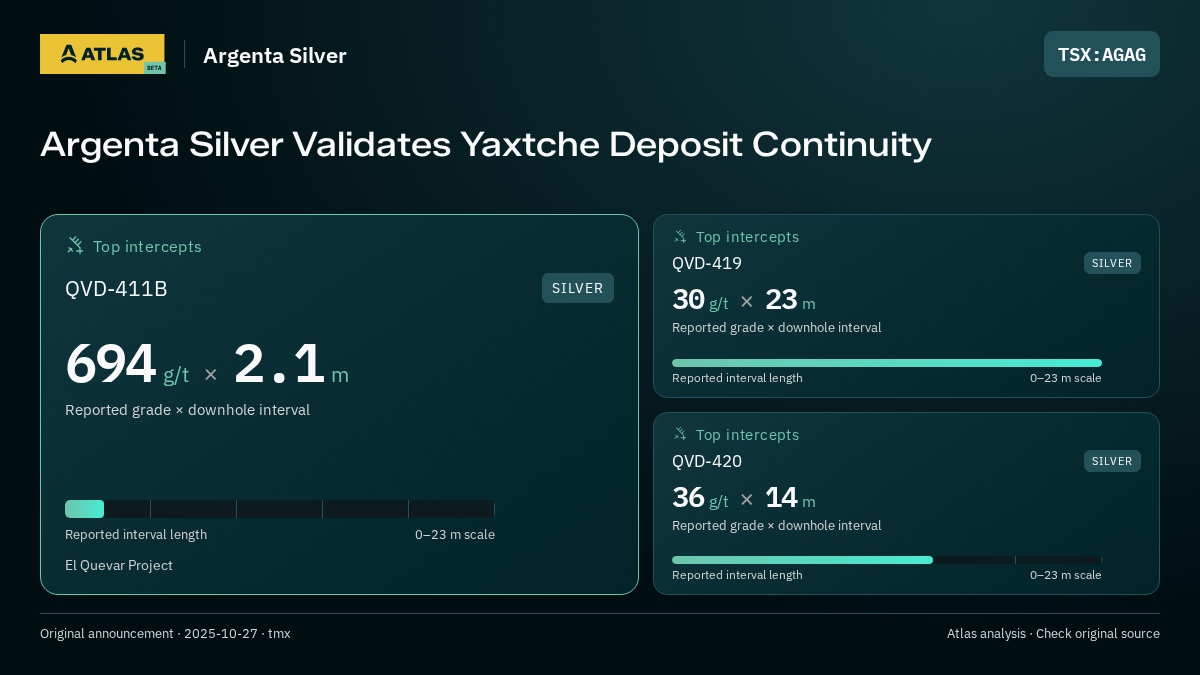Screen dimensions: 1200x675
Task: Click the QVD-419 interval length bar
Action: 887,363
